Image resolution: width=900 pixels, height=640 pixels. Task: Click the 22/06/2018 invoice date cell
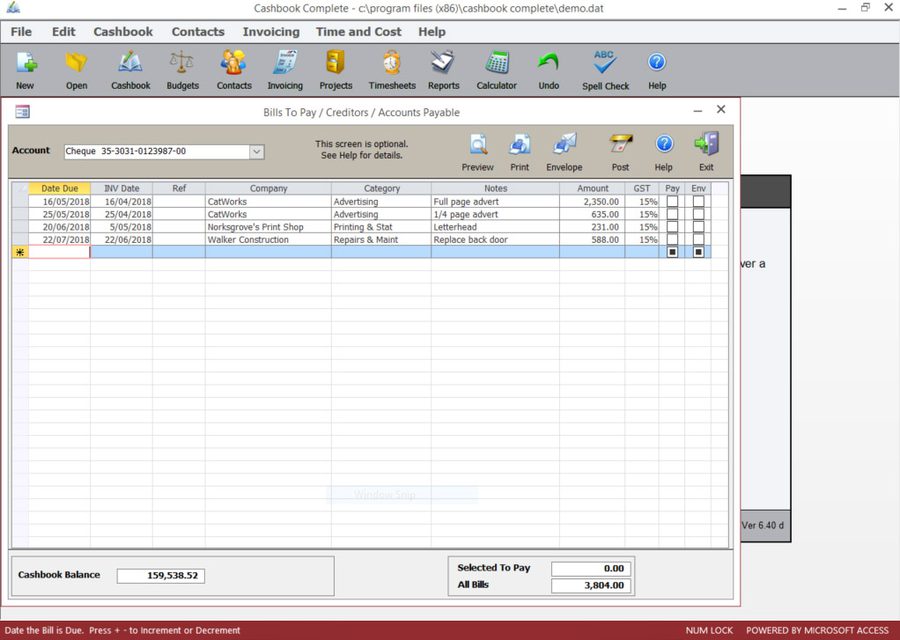click(x=122, y=239)
